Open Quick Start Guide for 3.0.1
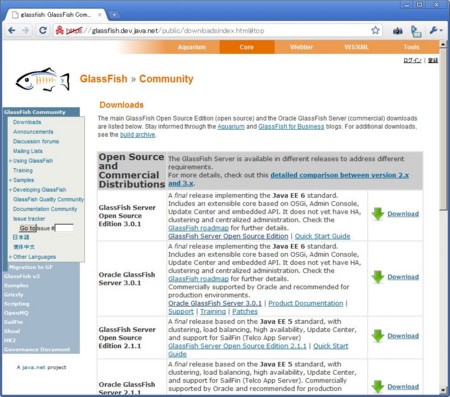 (322, 236)
